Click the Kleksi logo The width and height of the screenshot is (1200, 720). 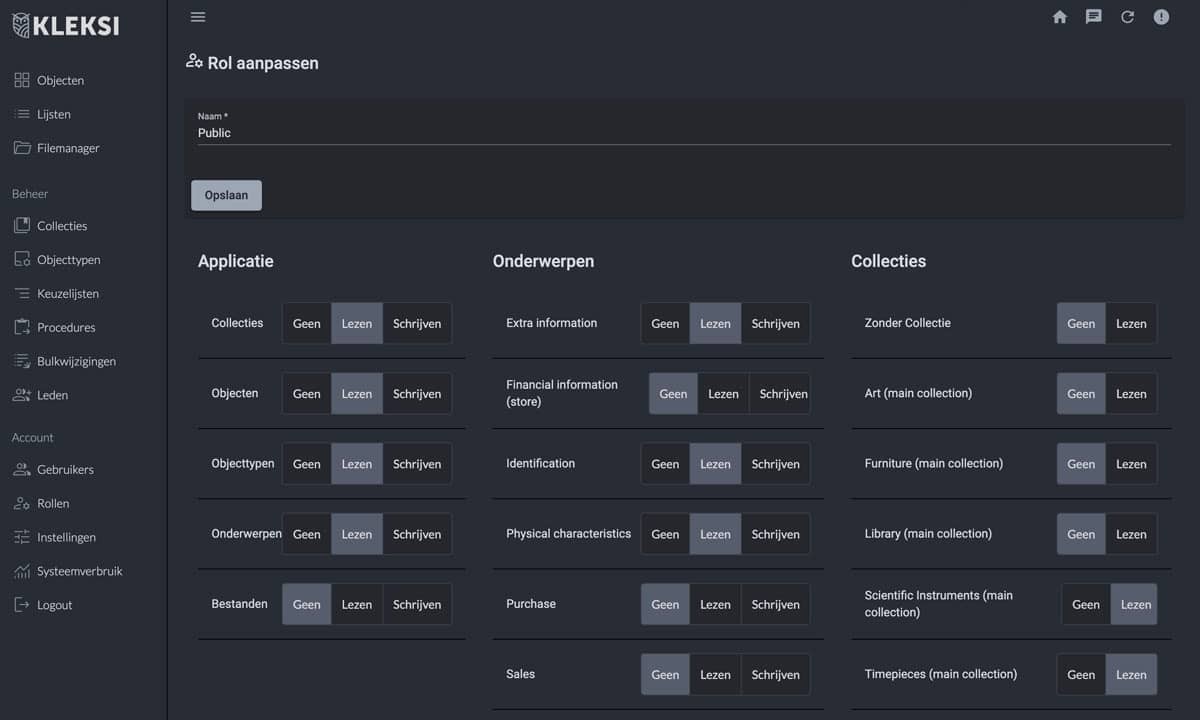[x=66, y=26]
